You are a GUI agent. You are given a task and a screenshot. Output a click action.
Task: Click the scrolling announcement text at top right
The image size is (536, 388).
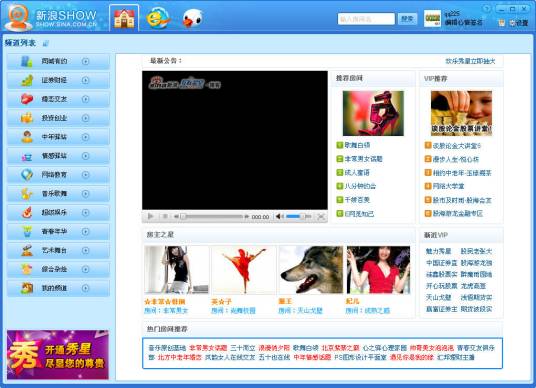tap(470, 61)
